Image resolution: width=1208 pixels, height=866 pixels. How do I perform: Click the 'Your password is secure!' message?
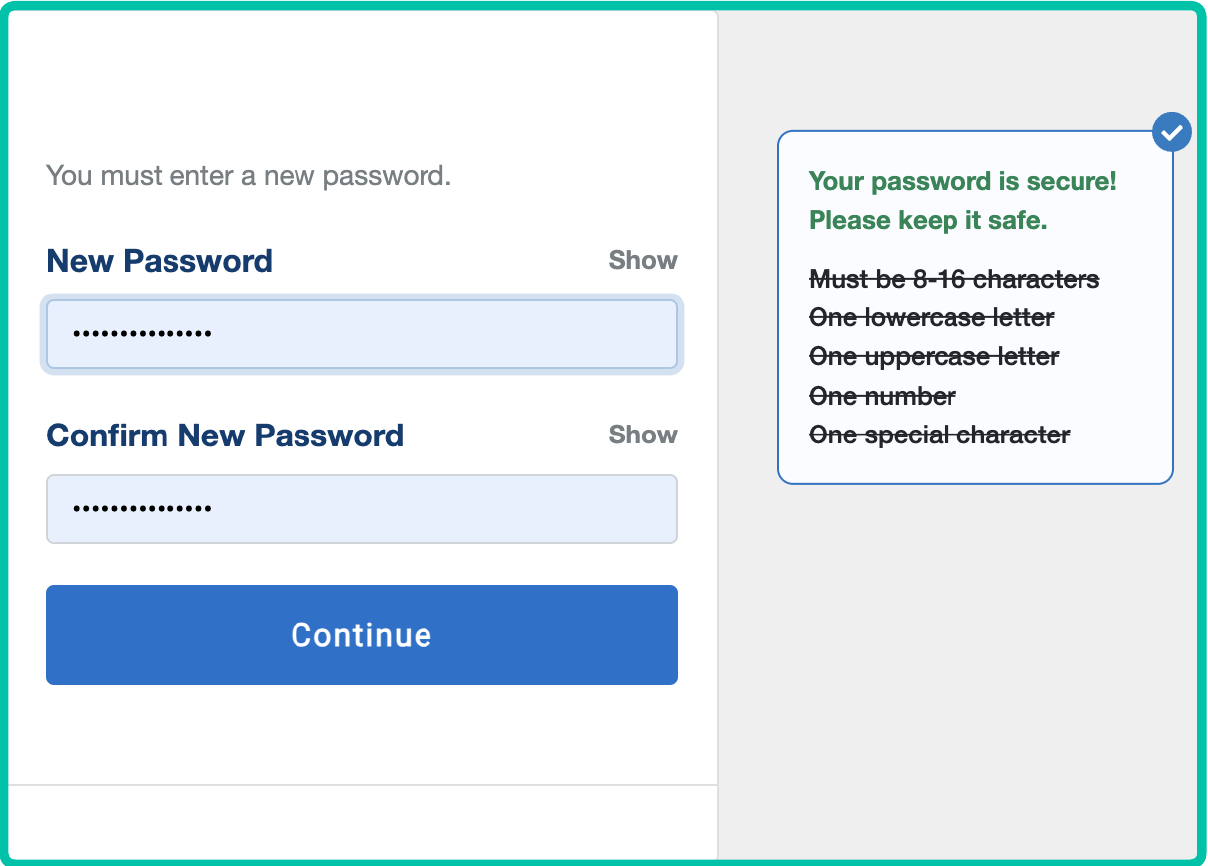(x=962, y=182)
